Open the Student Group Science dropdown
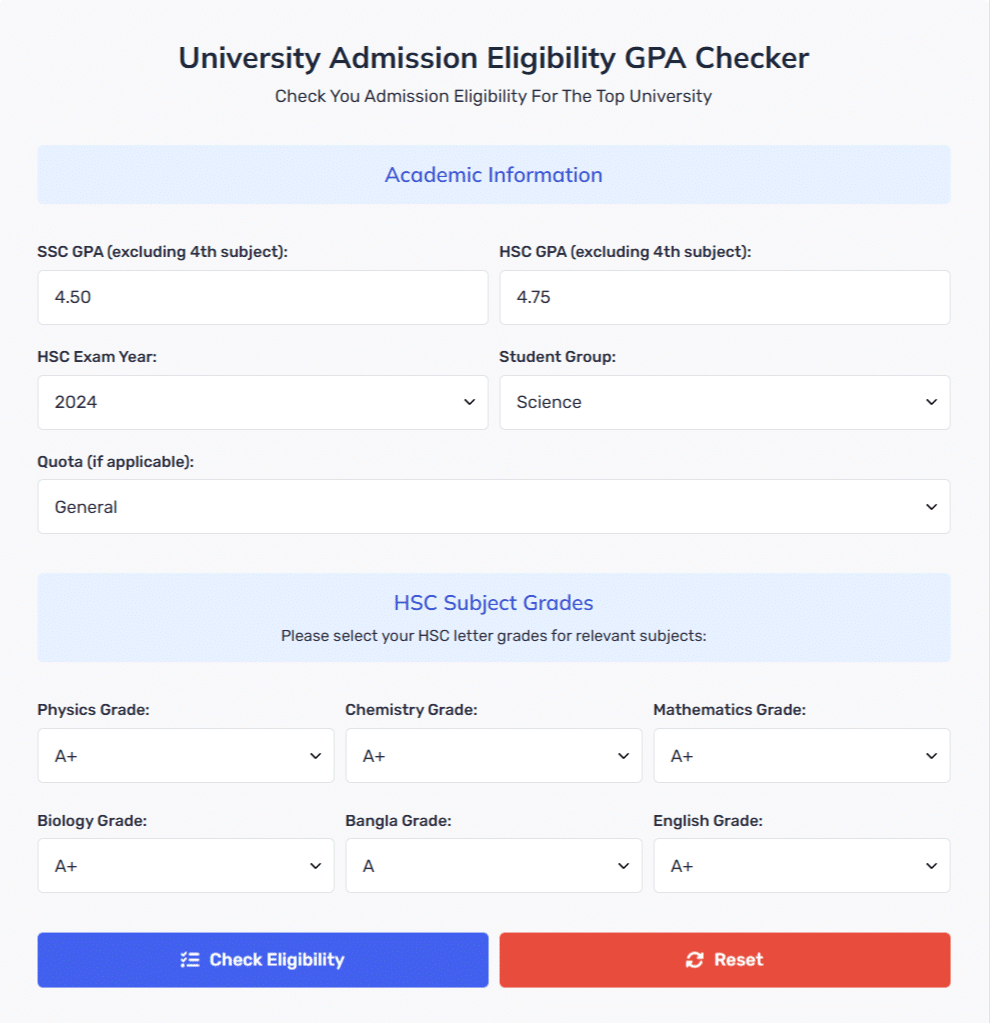Viewport: 990px width, 1023px height. tap(725, 402)
